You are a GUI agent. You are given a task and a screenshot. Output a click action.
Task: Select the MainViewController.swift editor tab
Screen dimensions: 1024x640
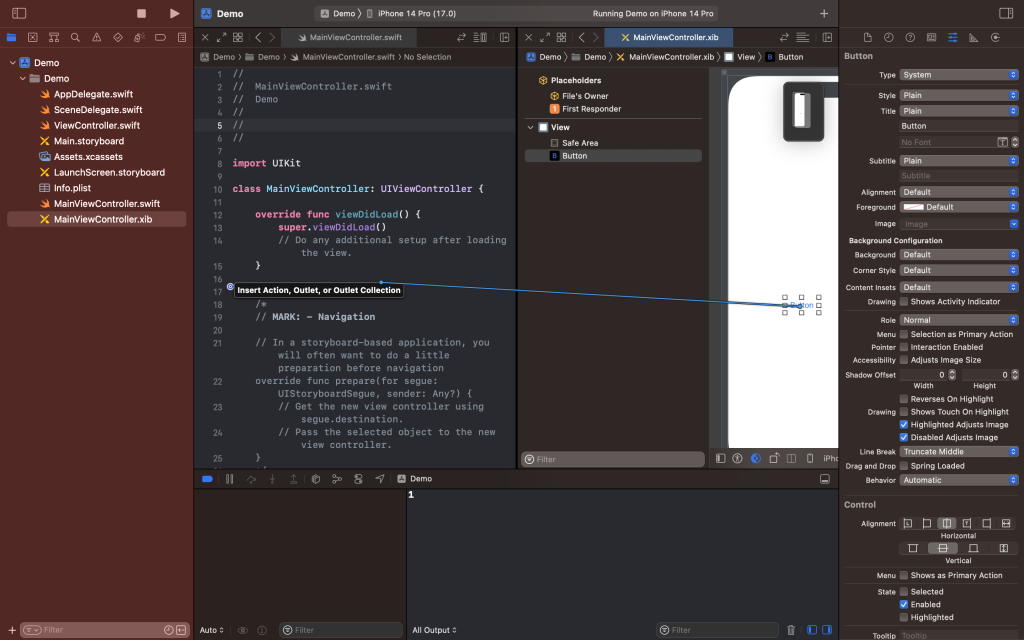(349, 37)
